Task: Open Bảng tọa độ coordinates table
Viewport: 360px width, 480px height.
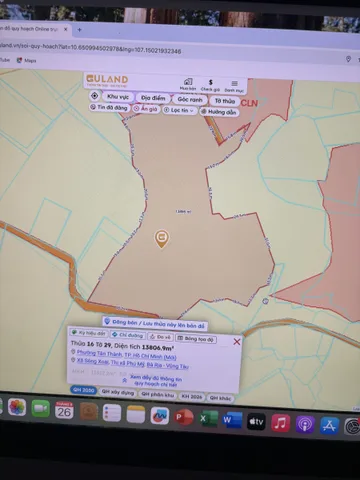Action: 196,339
